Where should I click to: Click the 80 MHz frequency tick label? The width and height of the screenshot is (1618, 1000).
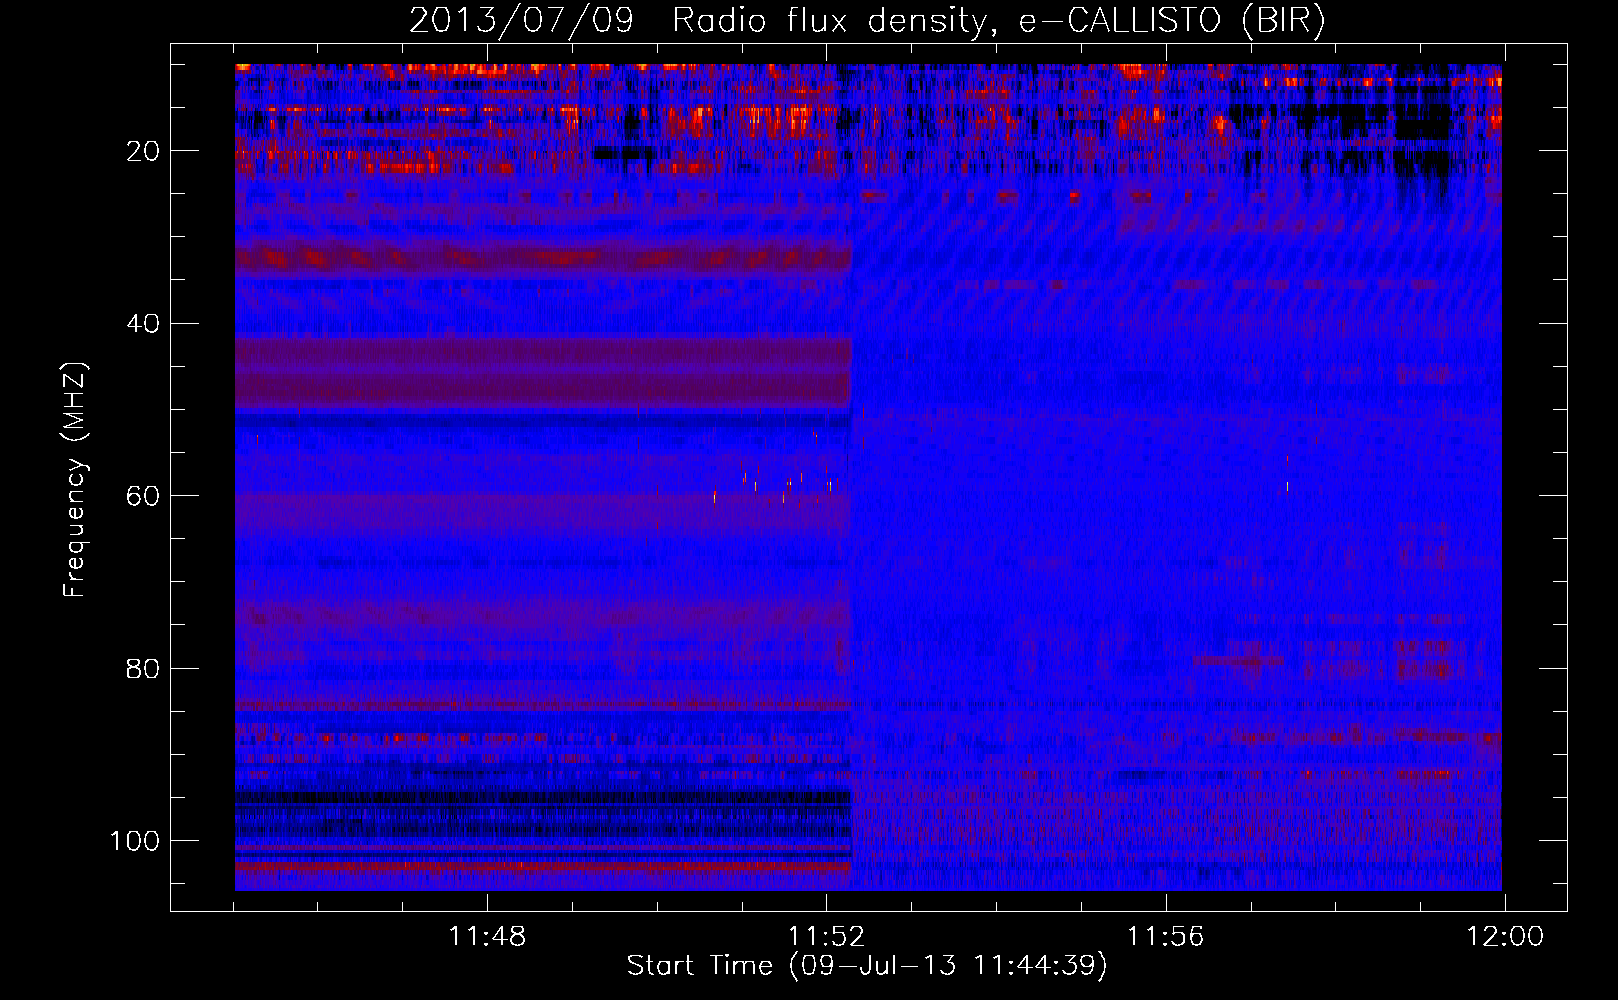point(144,668)
